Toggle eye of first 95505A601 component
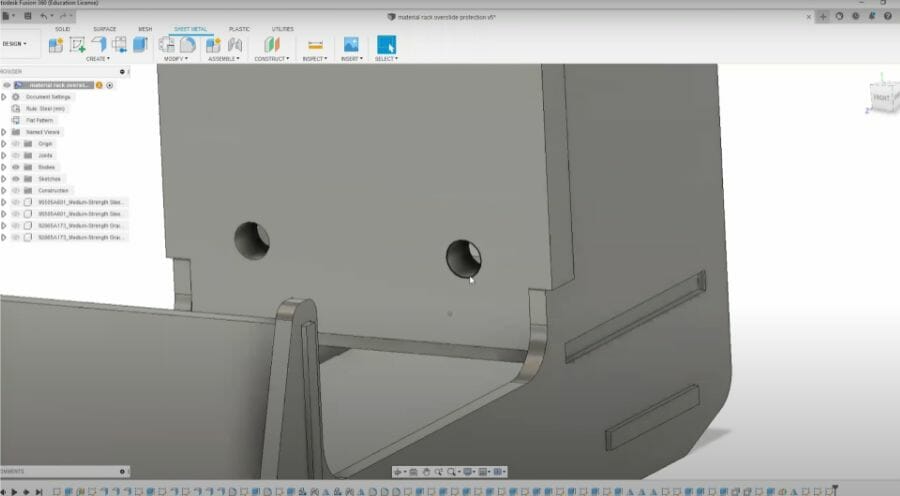This screenshot has height=496, width=900. click(x=15, y=202)
